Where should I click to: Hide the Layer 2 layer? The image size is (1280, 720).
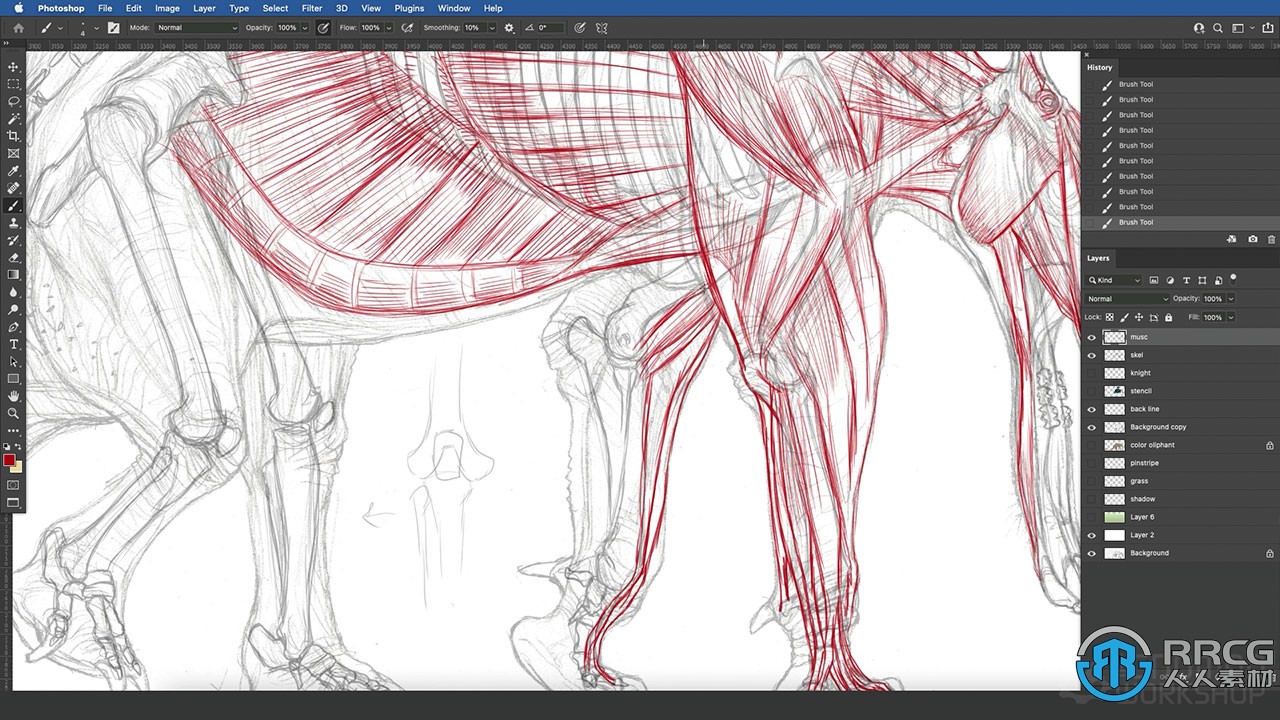[x=1091, y=535]
